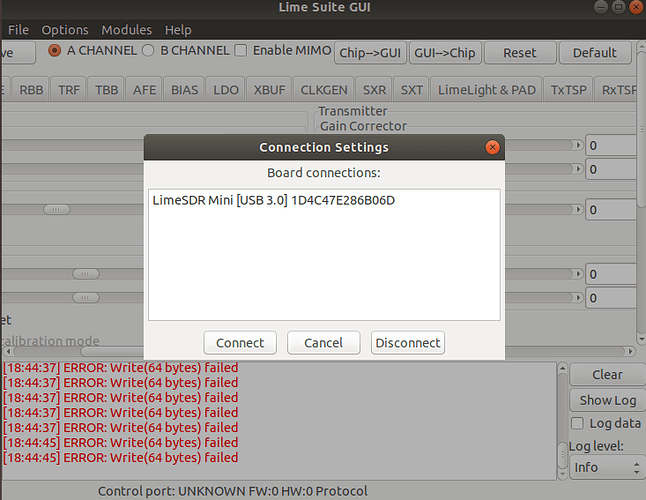Switch to the CLKGEN tab

coord(323,89)
